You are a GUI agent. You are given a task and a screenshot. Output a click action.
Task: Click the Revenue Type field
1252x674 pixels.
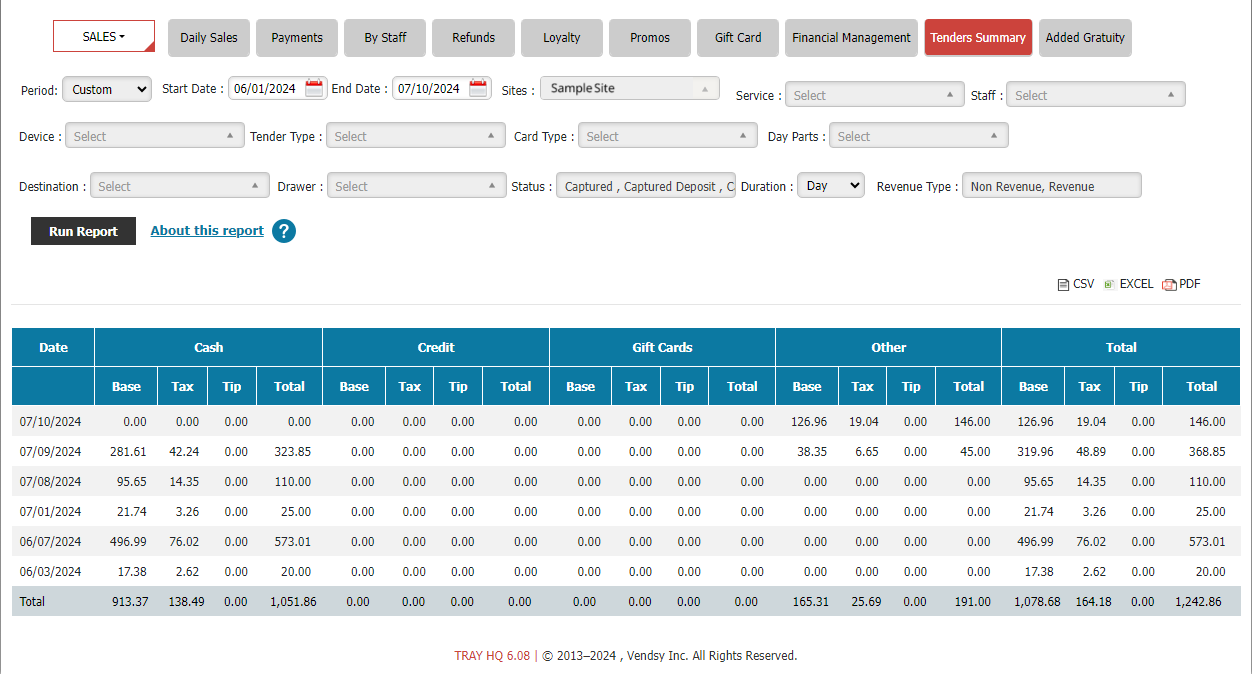pyautogui.click(x=1051, y=186)
